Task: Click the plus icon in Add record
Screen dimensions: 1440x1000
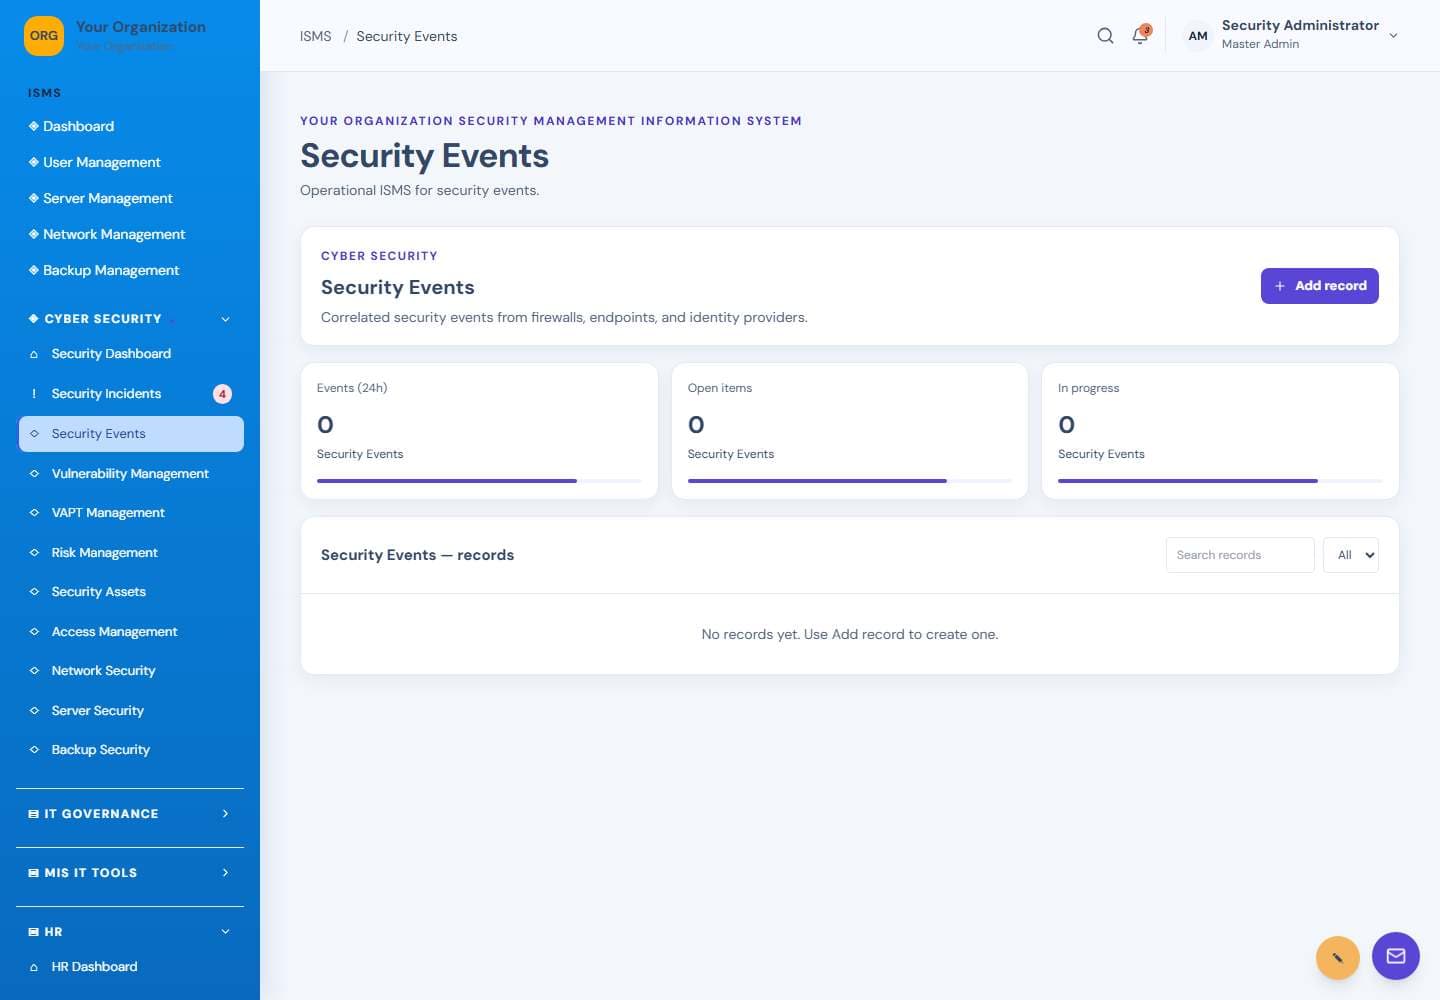Action: (1280, 286)
